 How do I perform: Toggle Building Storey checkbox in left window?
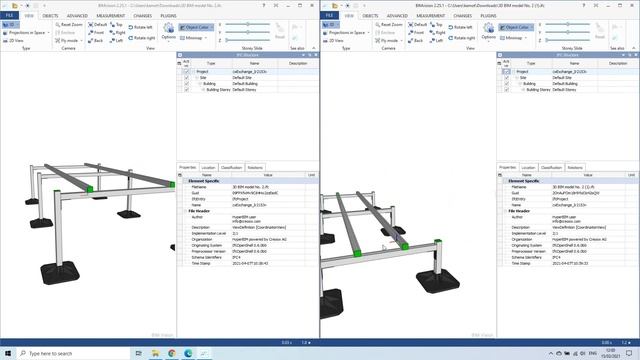pyautogui.click(x=187, y=89)
